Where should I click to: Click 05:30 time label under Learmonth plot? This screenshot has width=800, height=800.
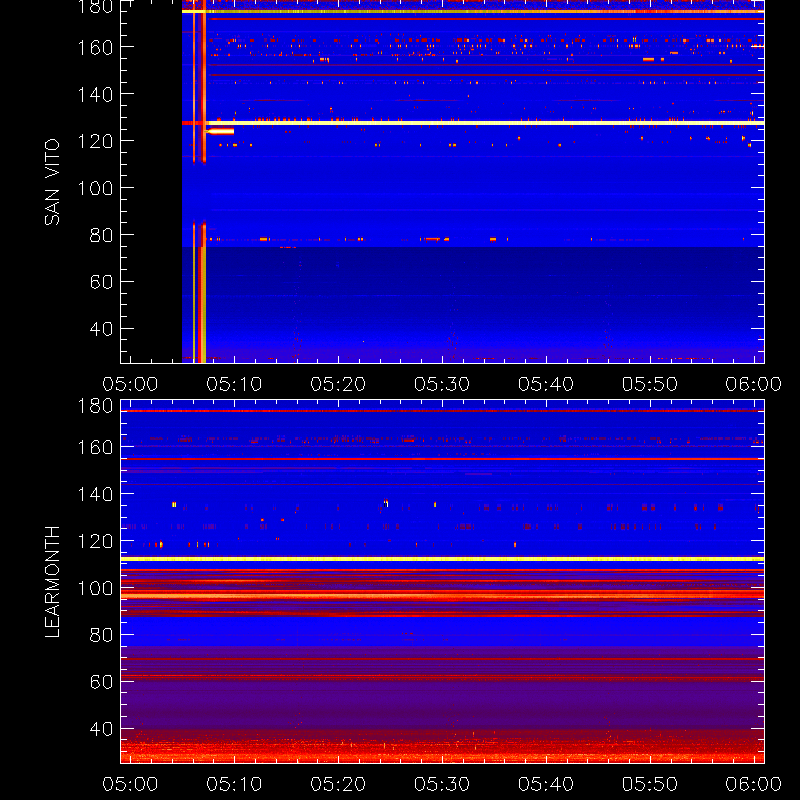tap(442, 784)
